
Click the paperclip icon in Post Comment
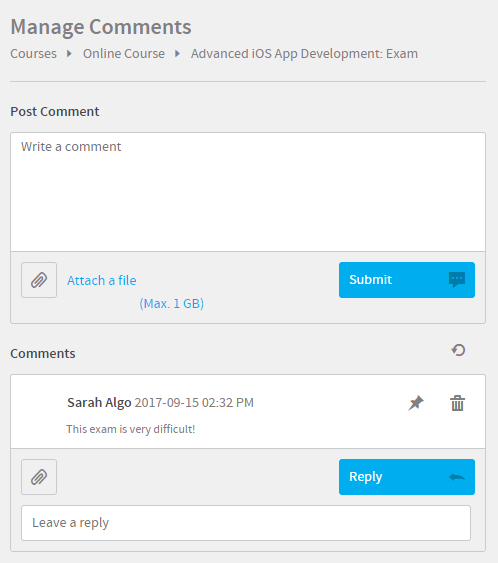pos(39,280)
